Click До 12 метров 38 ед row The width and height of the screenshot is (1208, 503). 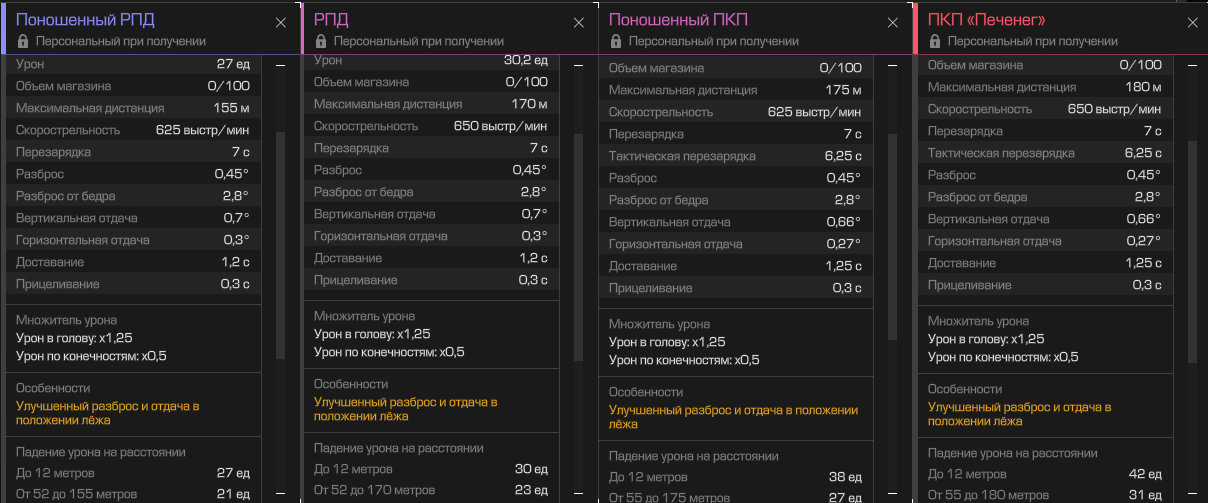(735, 476)
